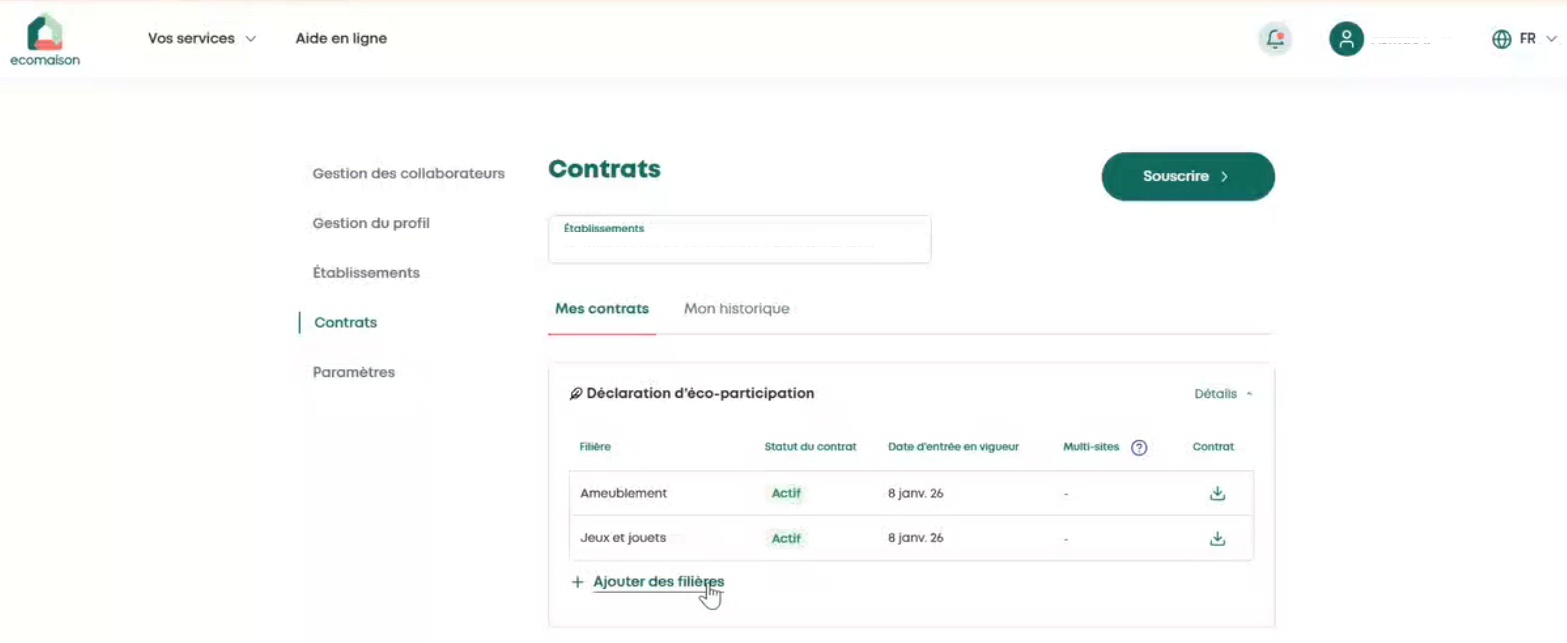1567x643 pixels.
Task: Click the Contrats page heading
Action: (604, 169)
